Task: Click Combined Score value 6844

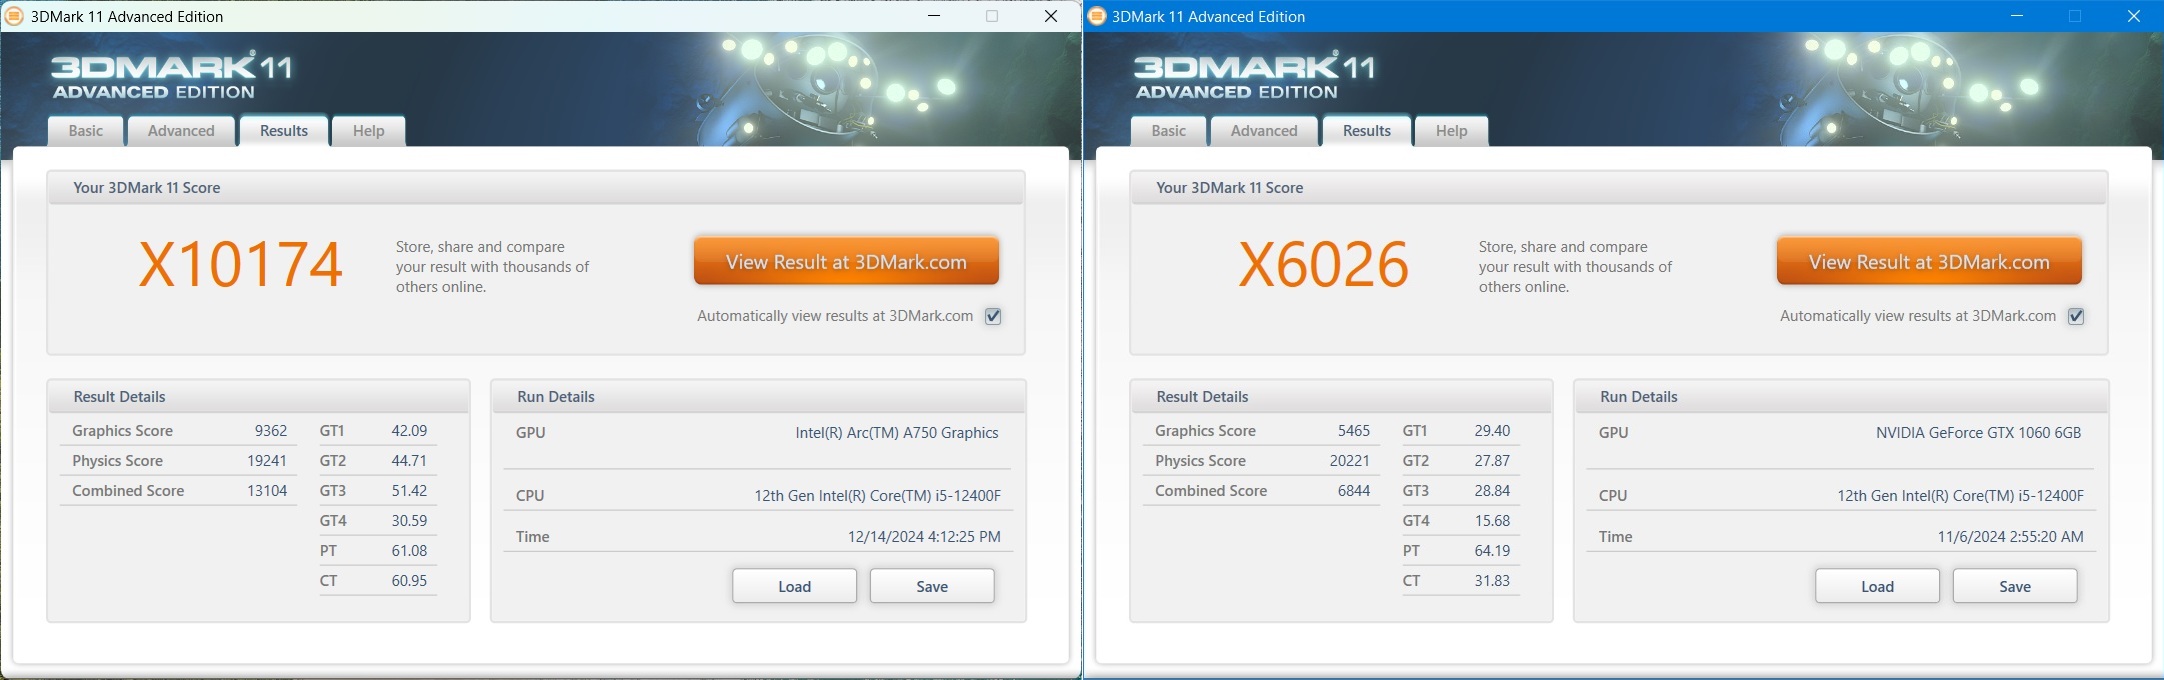Action: [1354, 491]
